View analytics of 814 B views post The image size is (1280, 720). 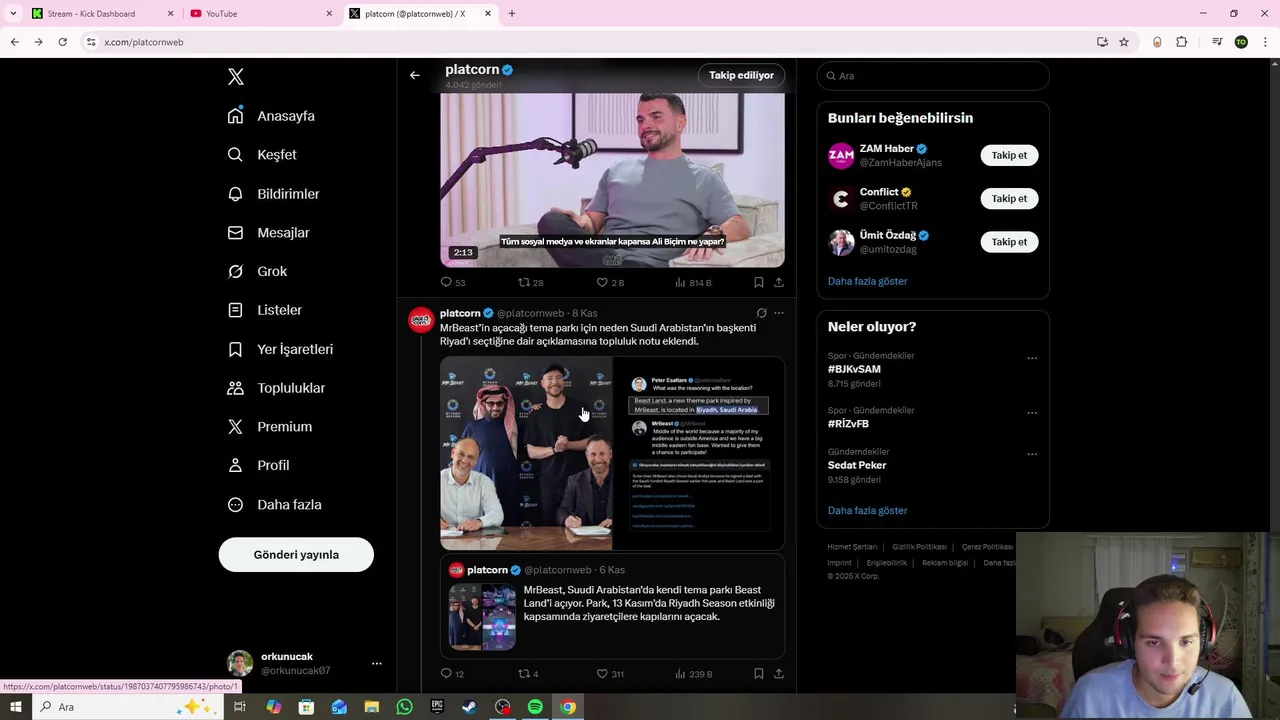pyautogui.click(x=693, y=283)
